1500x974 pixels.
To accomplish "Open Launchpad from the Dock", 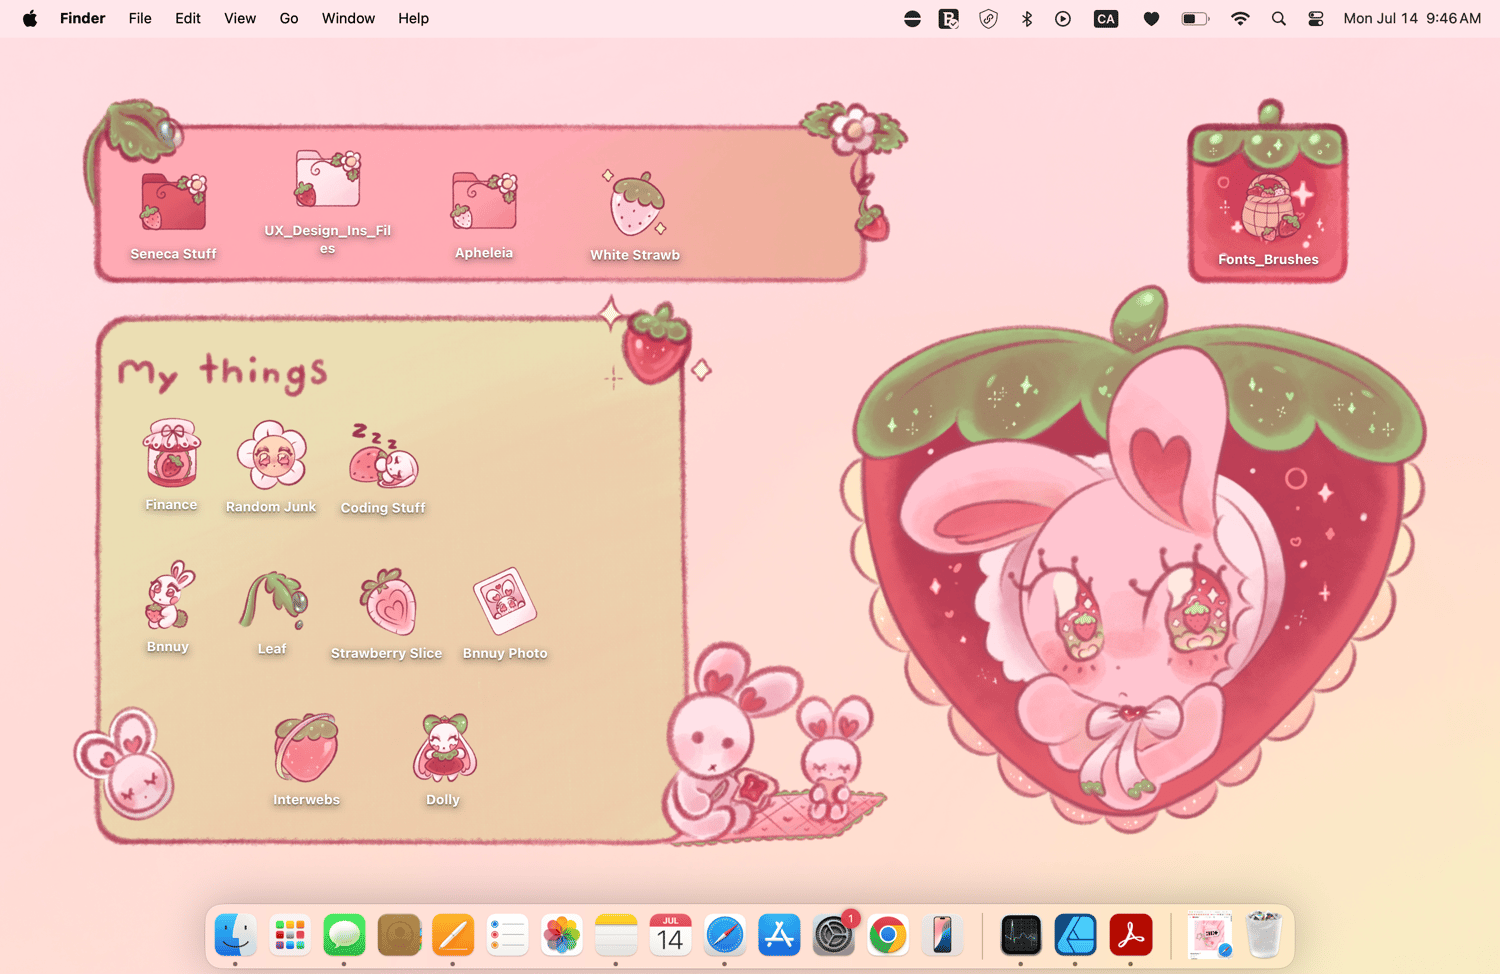I will [x=290, y=935].
